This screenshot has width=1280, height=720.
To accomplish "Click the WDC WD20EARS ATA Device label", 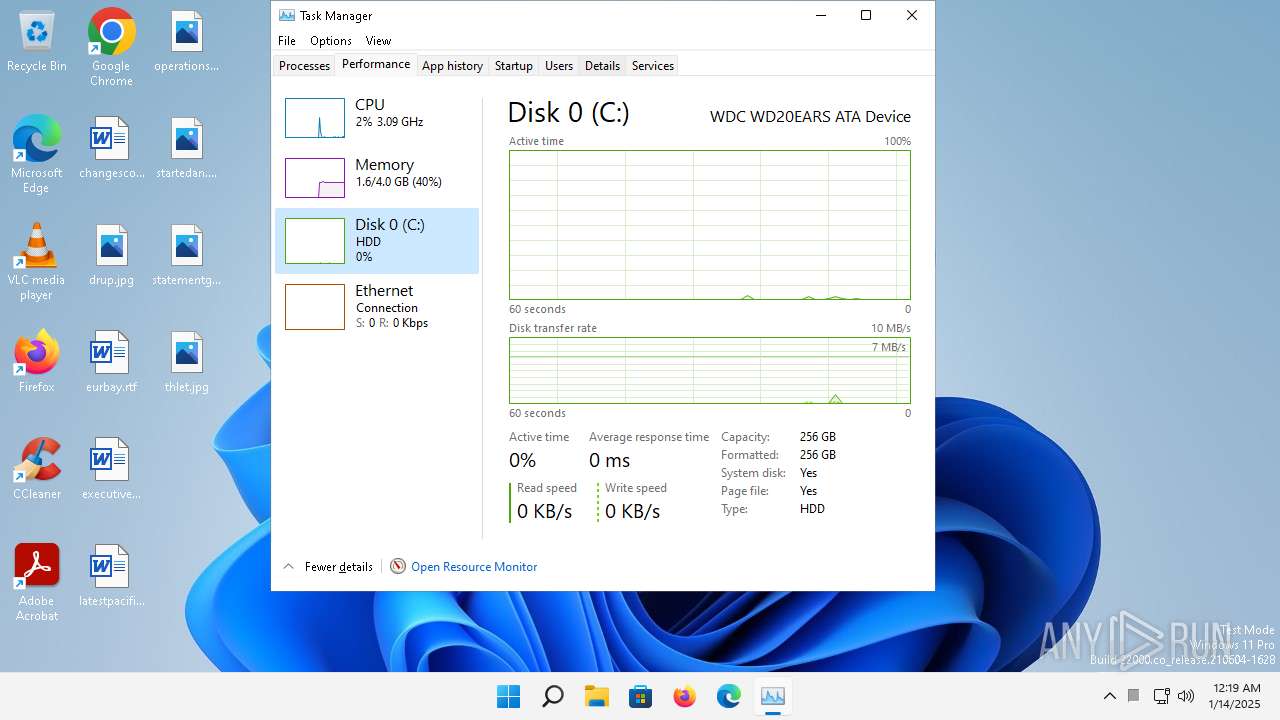I will pos(810,117).
